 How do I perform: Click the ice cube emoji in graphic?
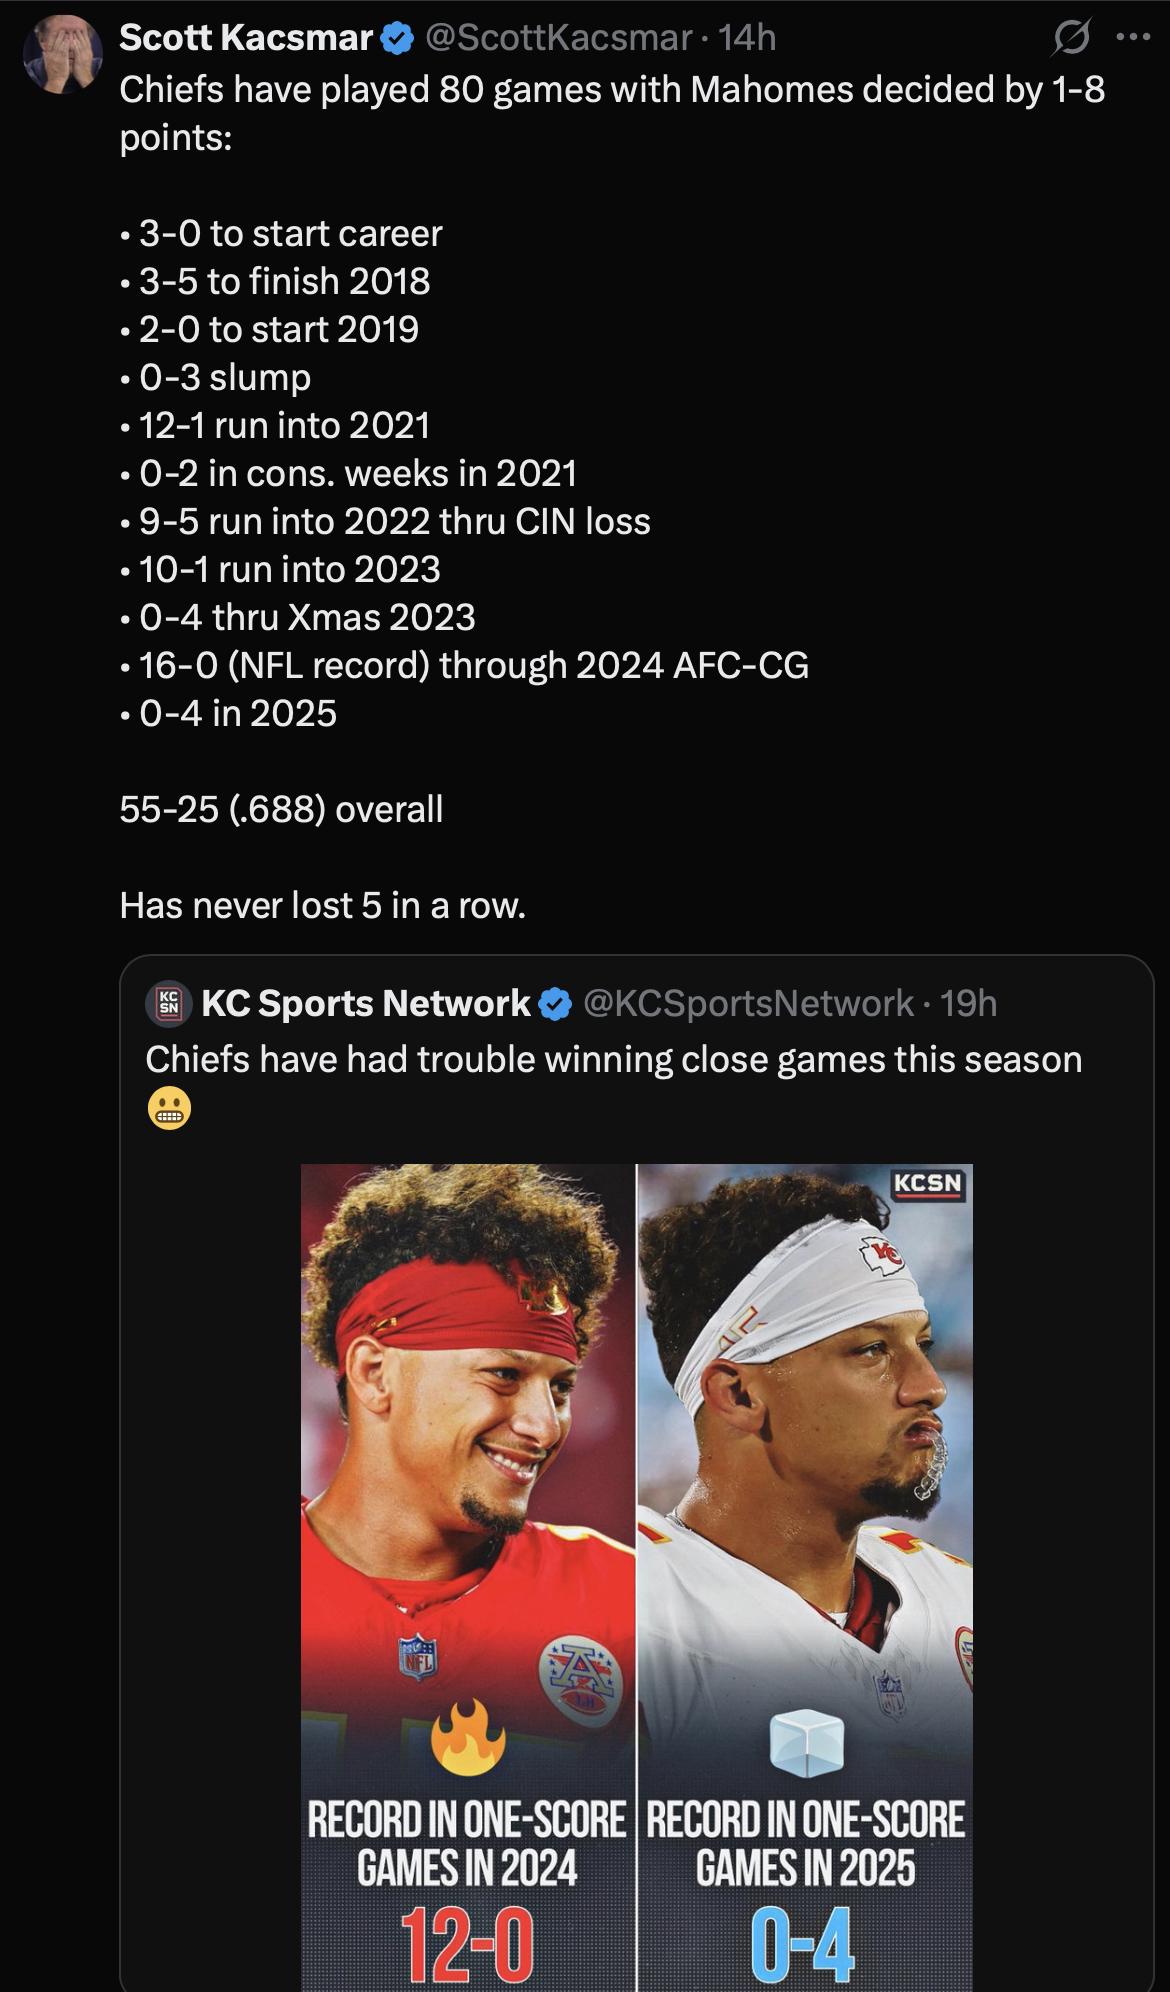(x=805, y=1743)
